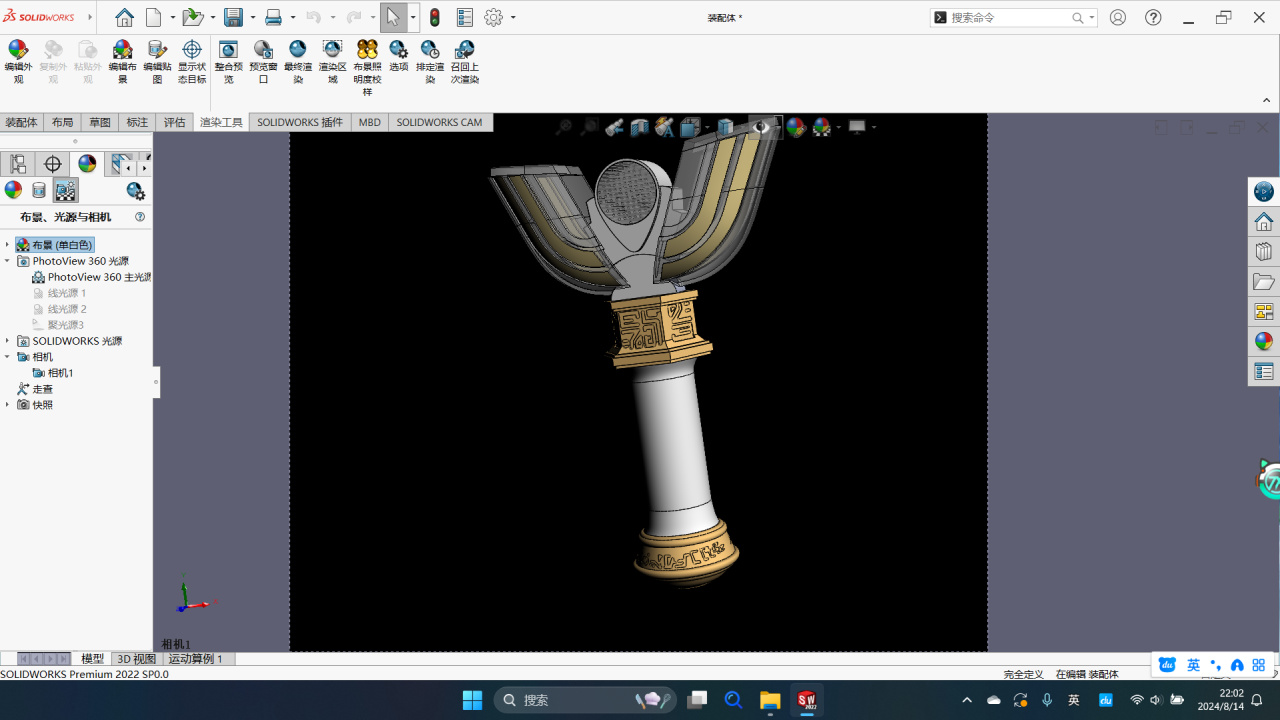
Task: Expand the SOLIDWORKS logo menu arrow
Action: (90, 18)
